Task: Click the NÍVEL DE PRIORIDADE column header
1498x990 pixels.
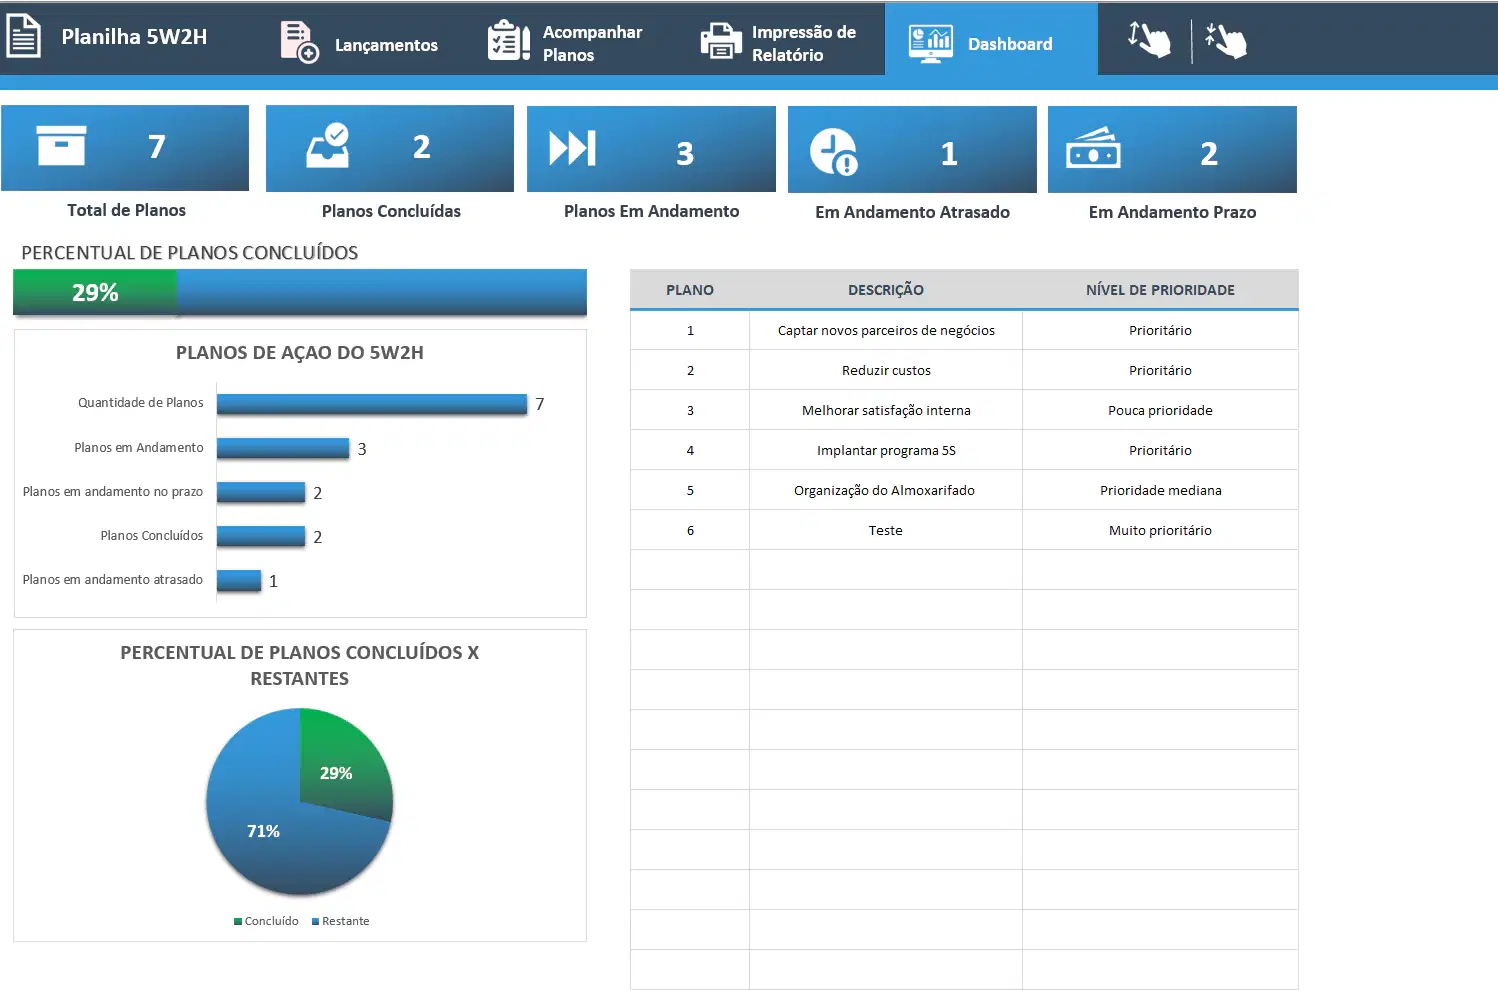Action: (1160, 290)
